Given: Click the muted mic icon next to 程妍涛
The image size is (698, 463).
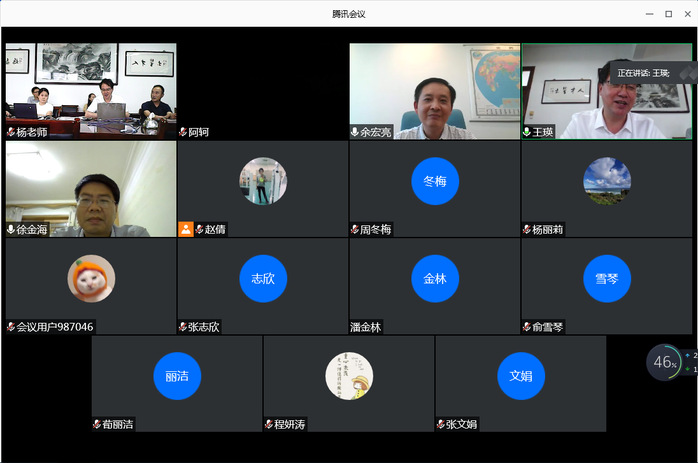Looking at the screenshot, I should [x=269, y=424].
